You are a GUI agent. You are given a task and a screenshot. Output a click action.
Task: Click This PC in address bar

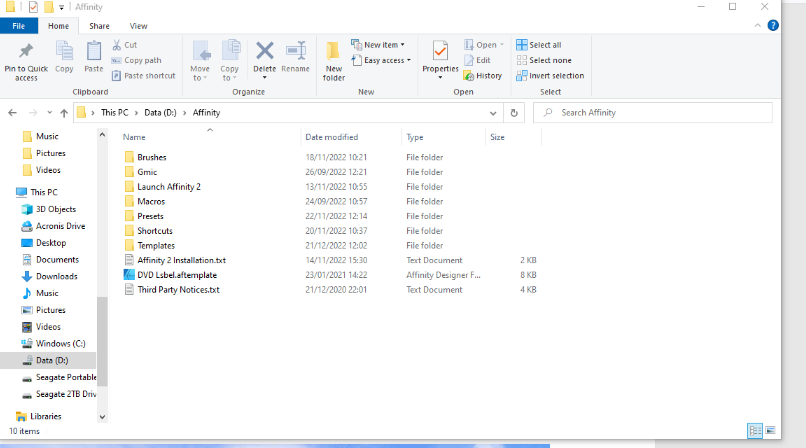click(x=115, y=113)
